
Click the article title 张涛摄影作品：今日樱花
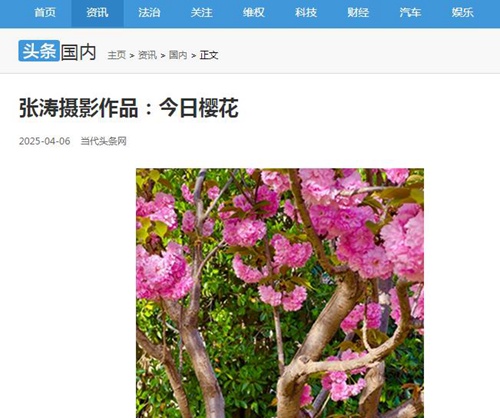click(x=129, y=108)
